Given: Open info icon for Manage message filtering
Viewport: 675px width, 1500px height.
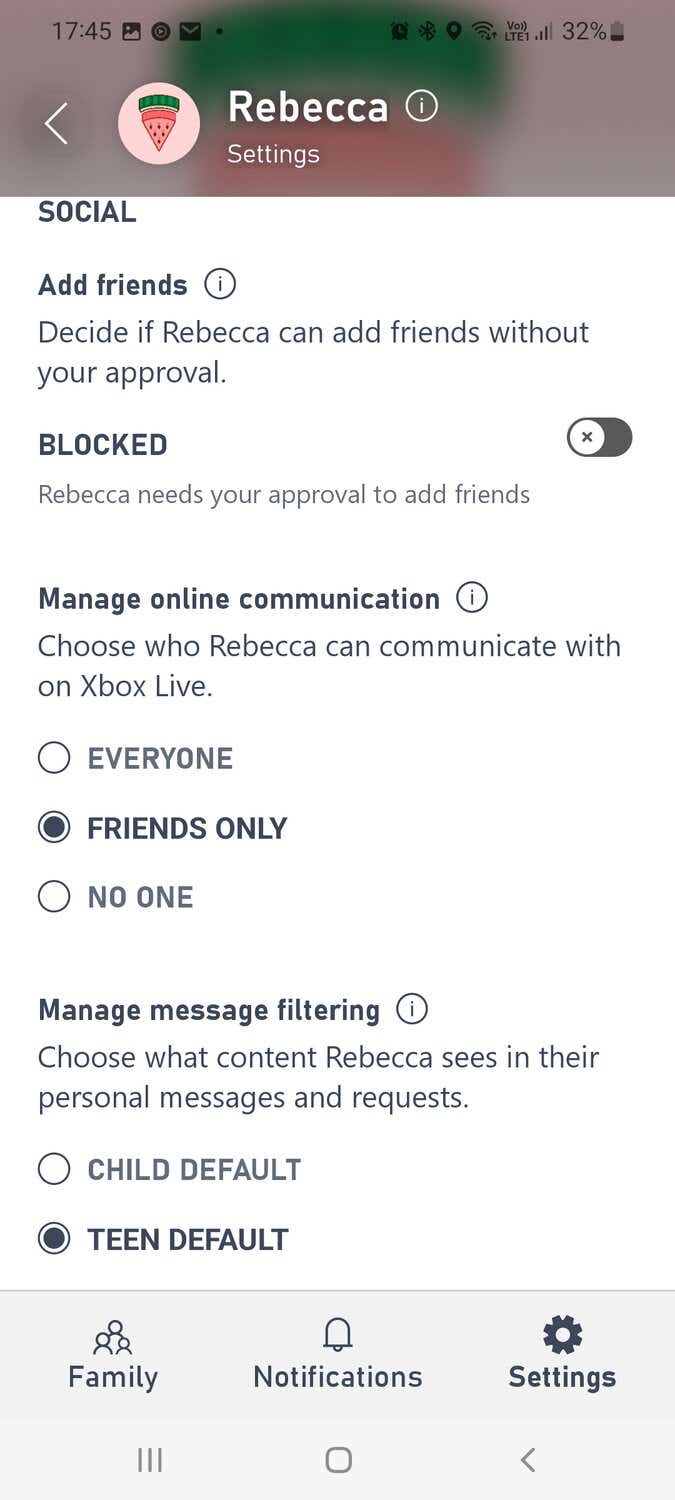Looking at the screenshot, I should [412, 1009].
